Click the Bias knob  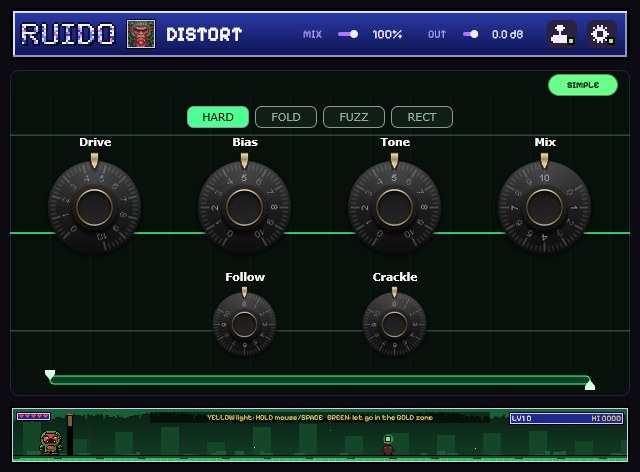[244, 207]
